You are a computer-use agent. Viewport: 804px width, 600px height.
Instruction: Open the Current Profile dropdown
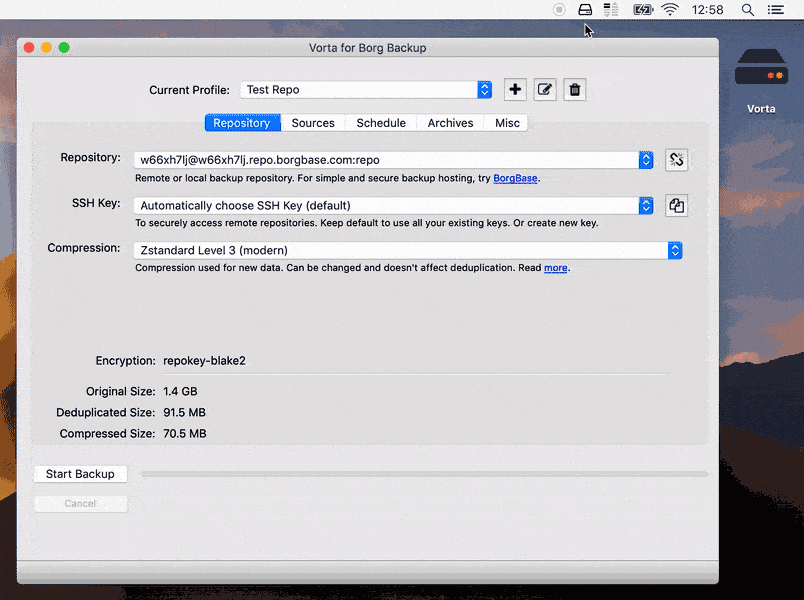click(366, 90)
